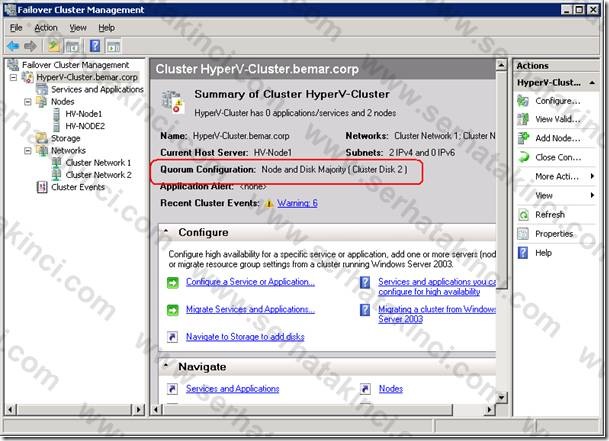Click the Forward arrow toolbar icon
The height and width of the screenshot is (441, 609).
30,47
